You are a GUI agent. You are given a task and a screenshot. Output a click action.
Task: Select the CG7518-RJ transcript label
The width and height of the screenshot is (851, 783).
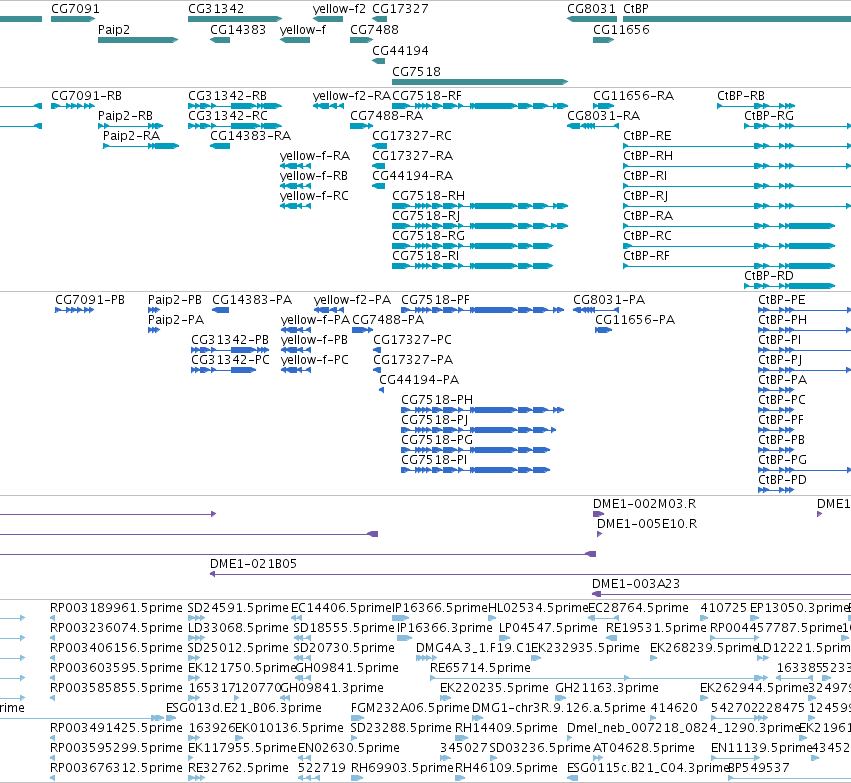(x=426, y=217)
